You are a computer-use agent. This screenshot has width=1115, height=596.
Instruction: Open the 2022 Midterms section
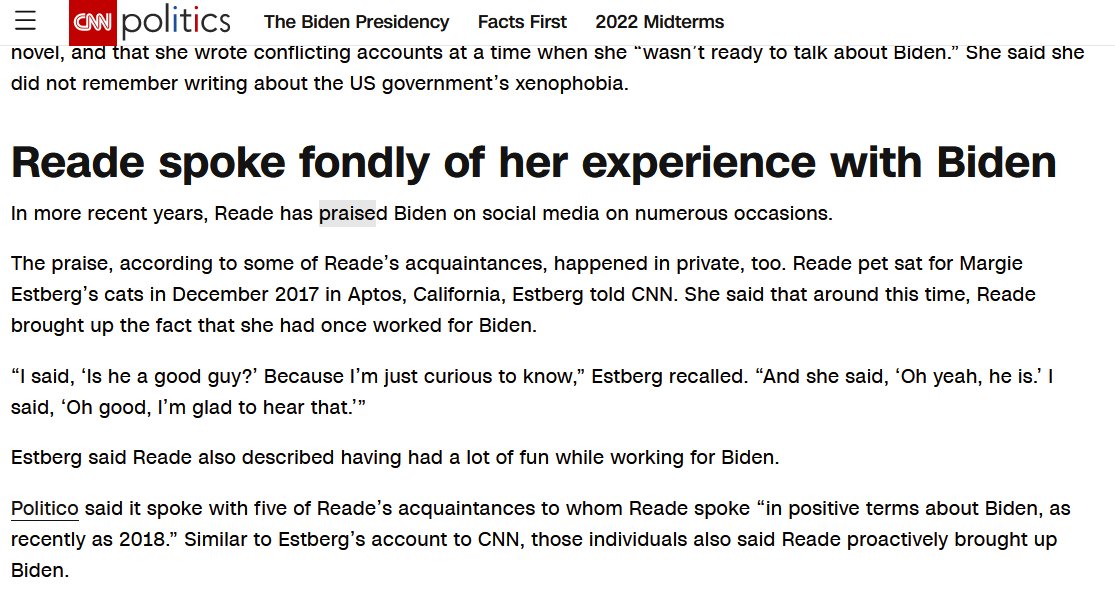click(659, 22)
